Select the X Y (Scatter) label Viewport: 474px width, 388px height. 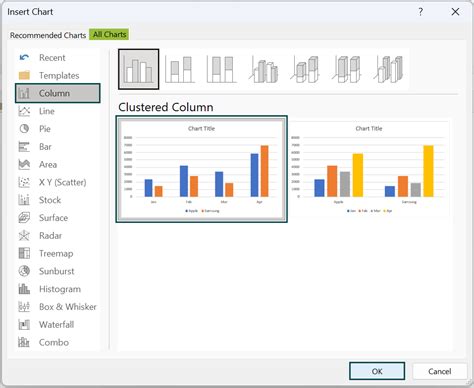[63, 182]
